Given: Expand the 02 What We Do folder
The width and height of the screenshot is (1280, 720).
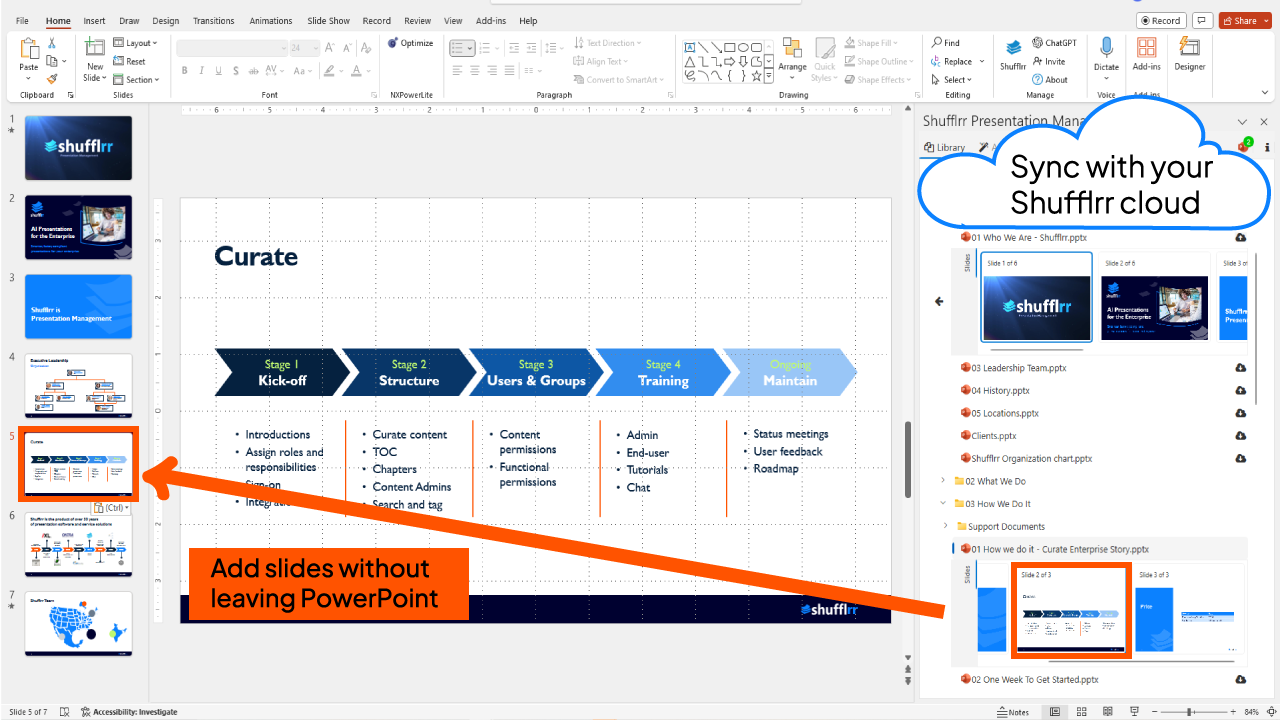Looking at the screenshot, I should (x=942, y=481).
